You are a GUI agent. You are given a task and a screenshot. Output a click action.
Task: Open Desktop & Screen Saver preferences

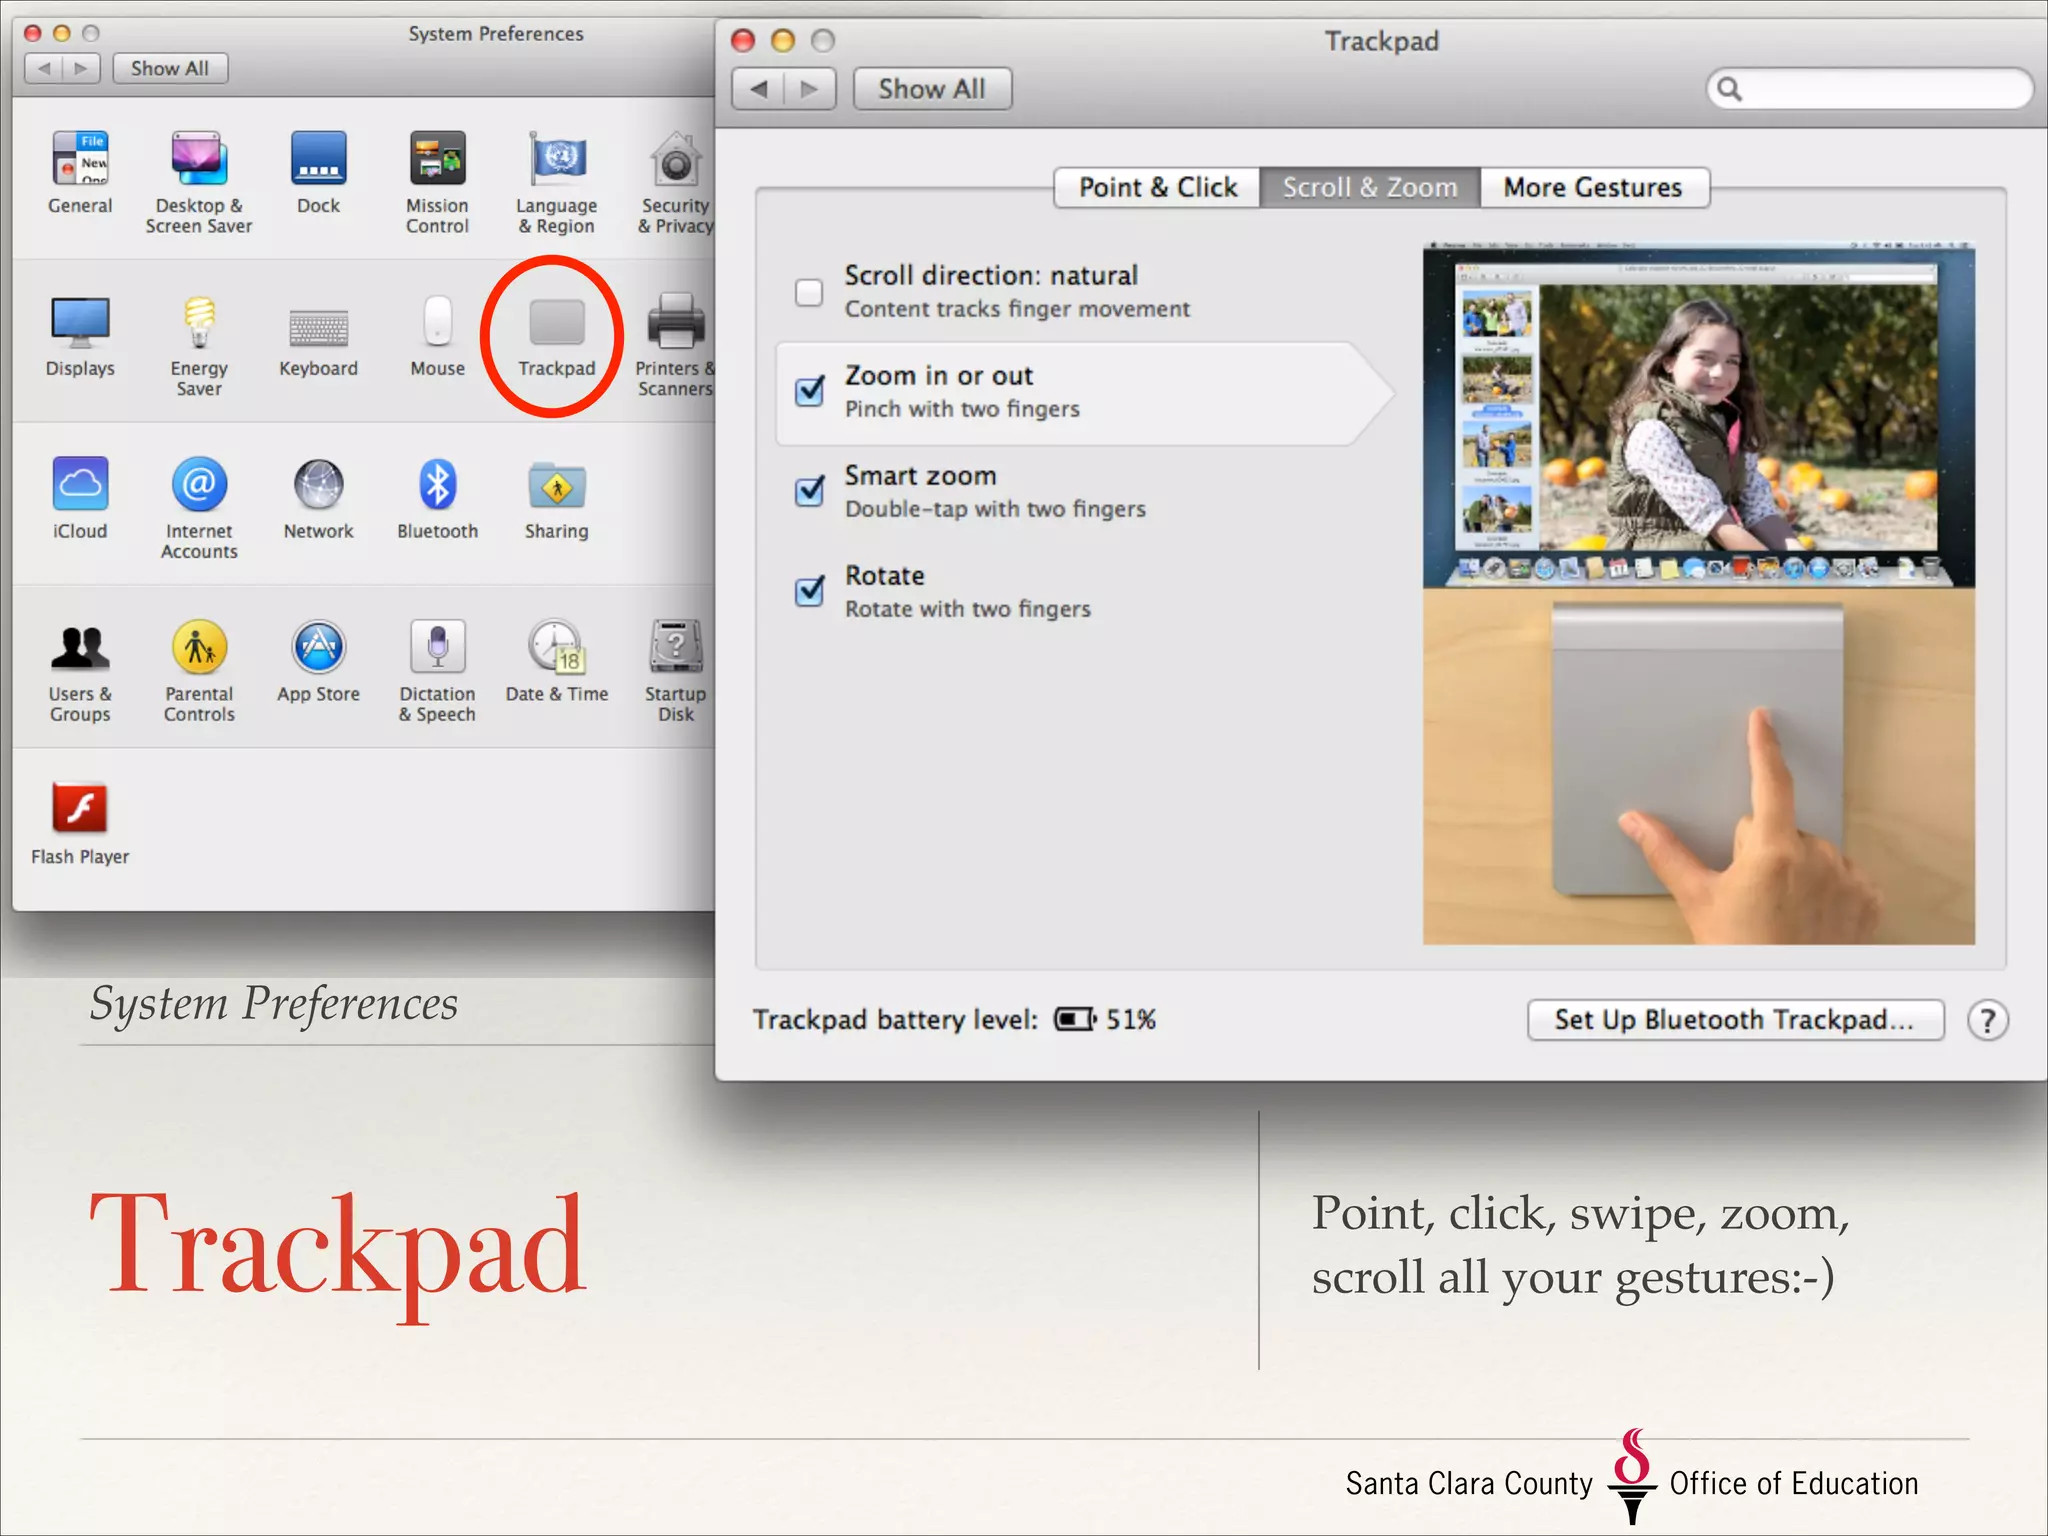coord(199,158)
